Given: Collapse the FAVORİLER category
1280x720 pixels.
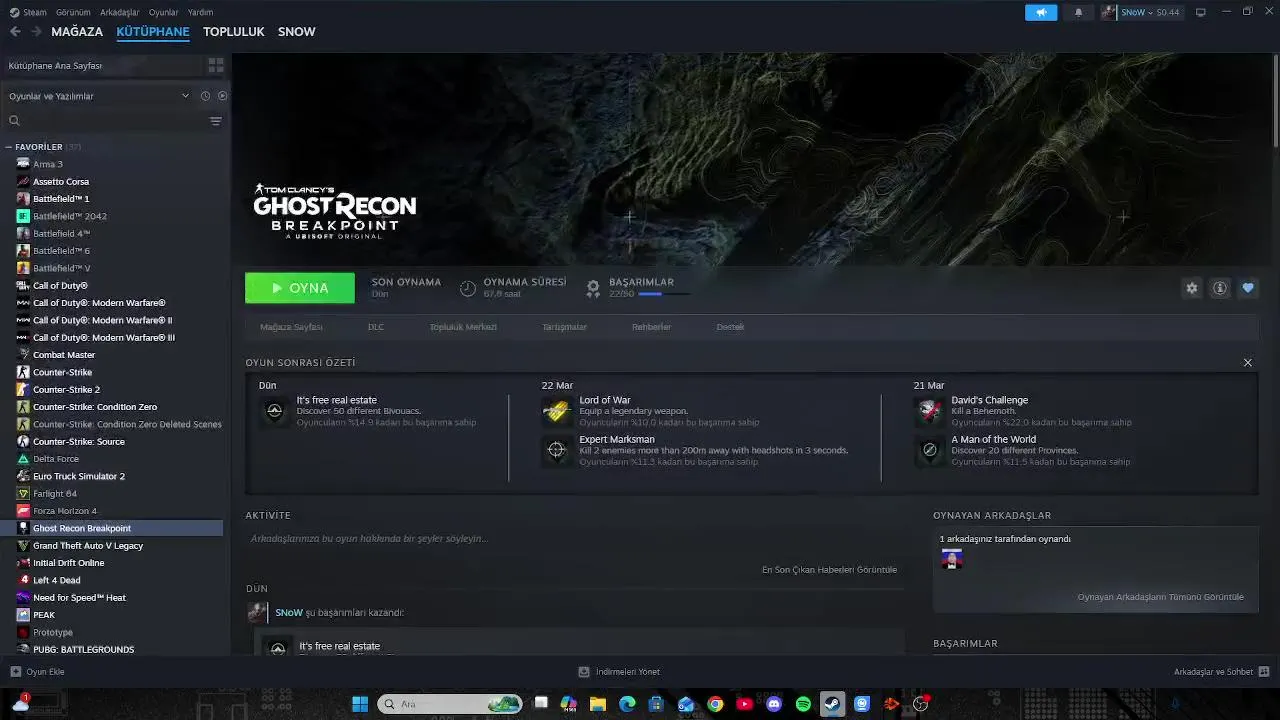Looking at the screenshot, I should tap(8, 147).
